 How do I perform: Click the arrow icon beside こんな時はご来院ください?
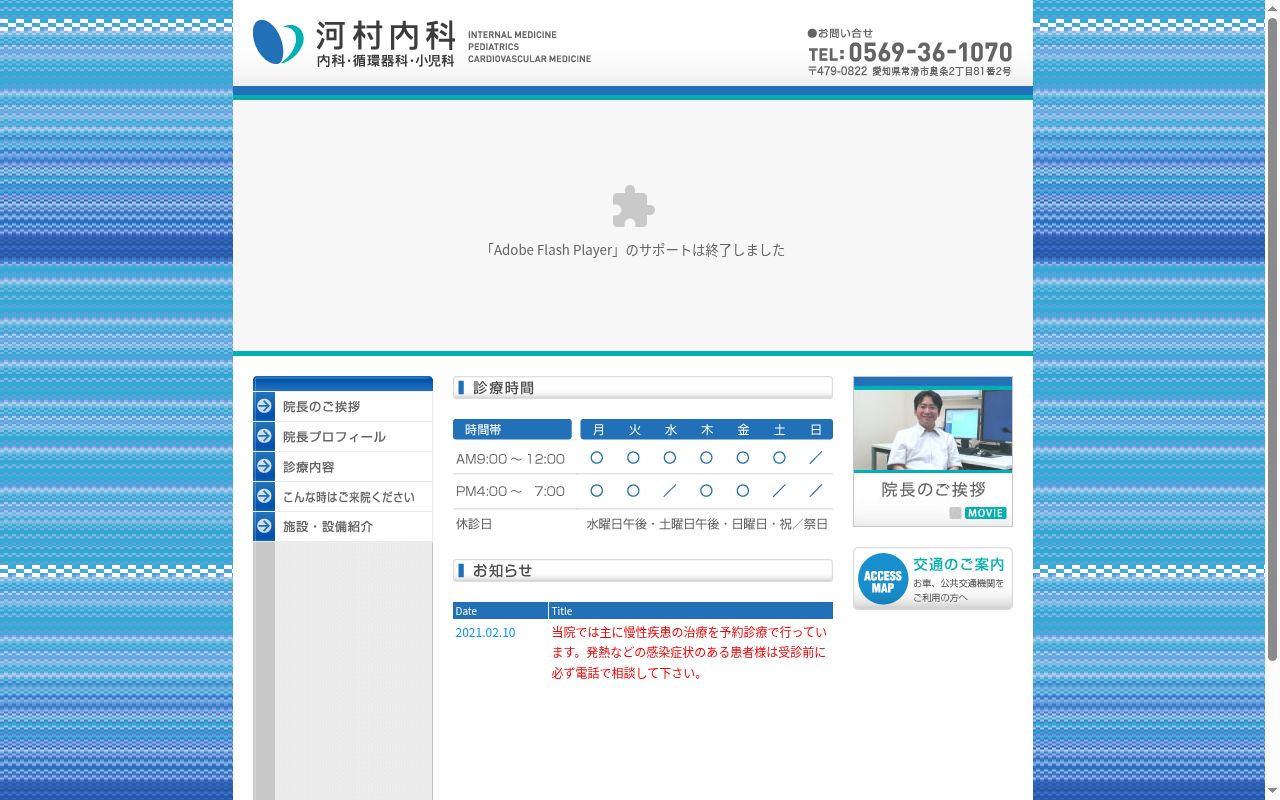point(264,496)
